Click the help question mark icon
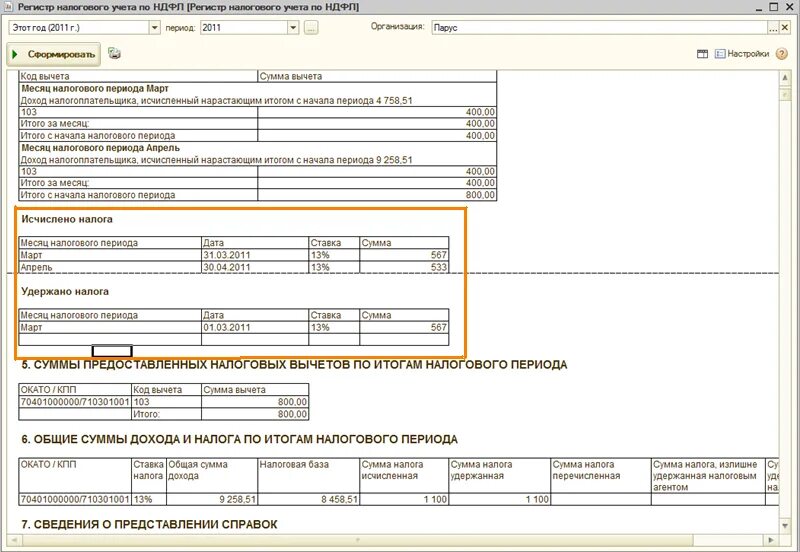This screenshot has height=552, width=800. click(781, 54)
